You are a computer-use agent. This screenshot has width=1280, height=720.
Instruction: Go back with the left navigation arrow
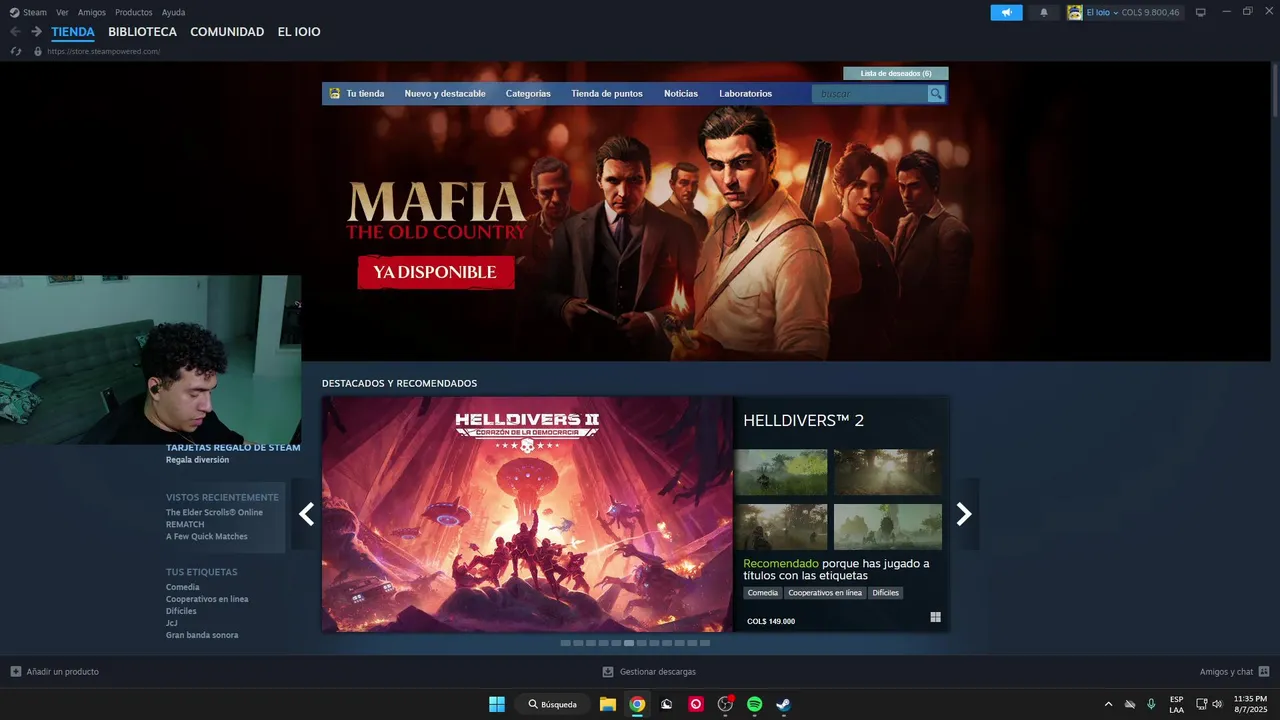pyautogui.click(x=15, y=32)
